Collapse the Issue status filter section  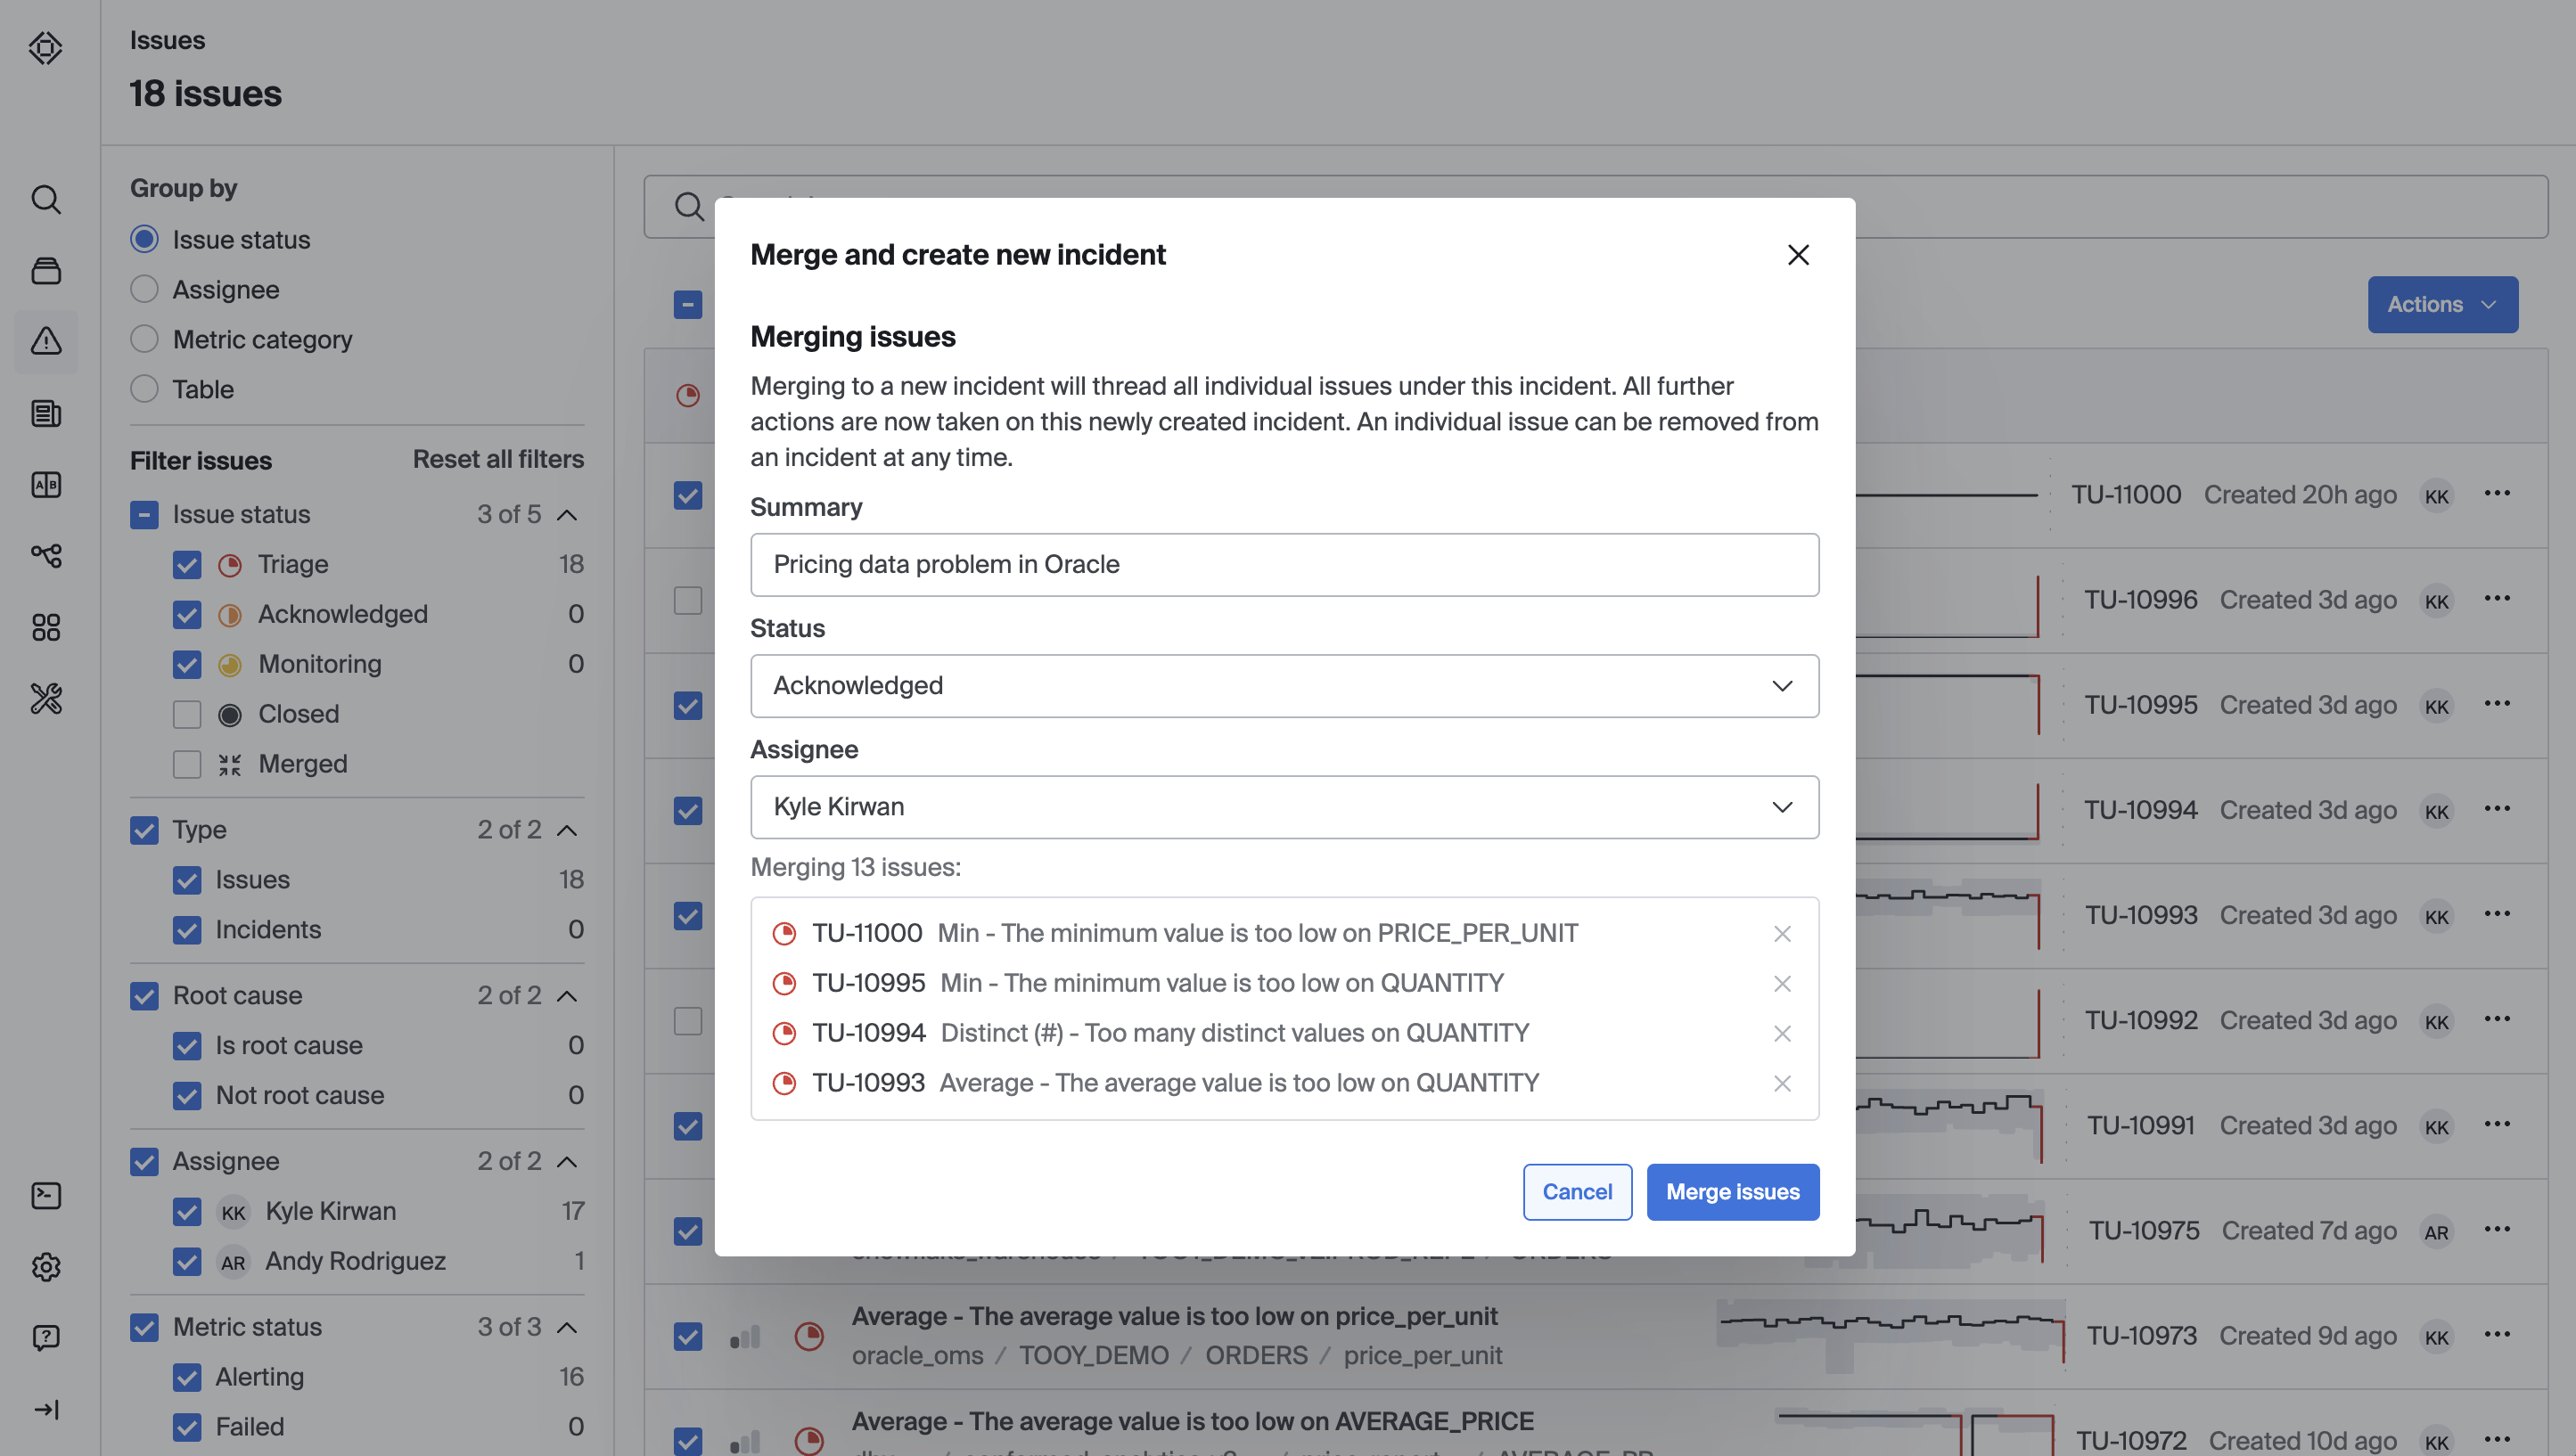tap(567, 514)
